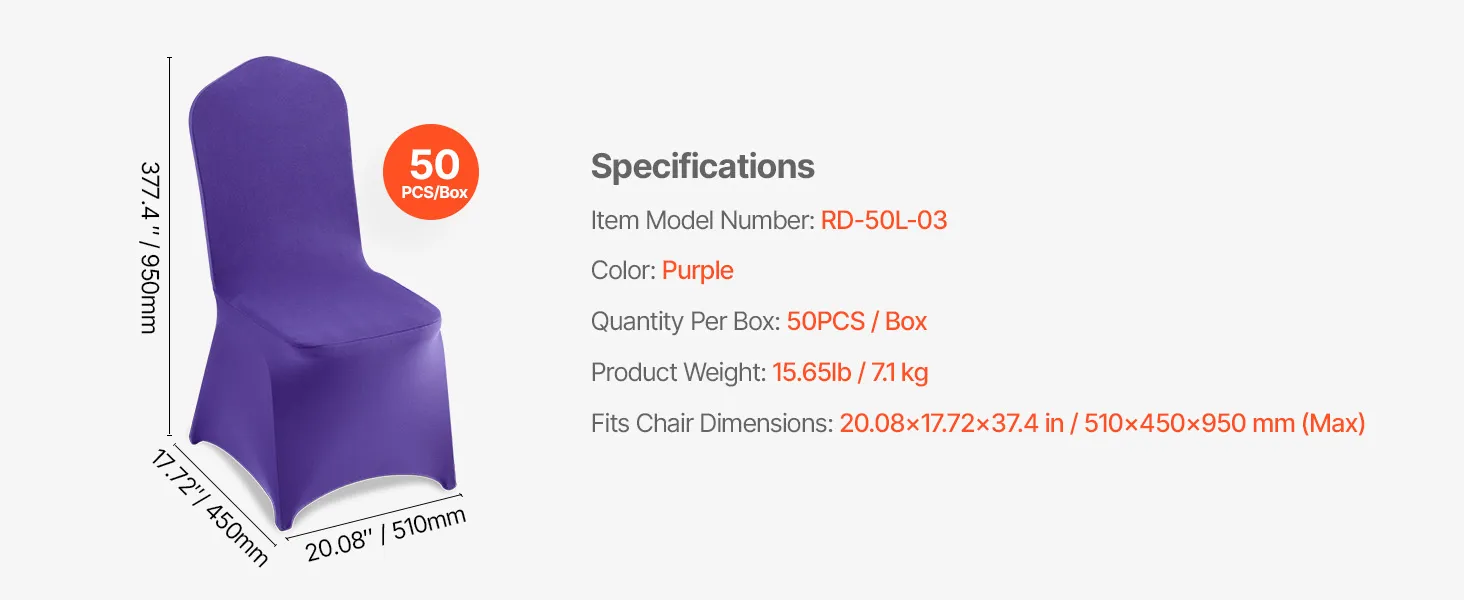The width and height of the screenshot is (1464, 600).
Task: Click the orange 50 PCS/Box badge
Action: [x=431, y=171]
